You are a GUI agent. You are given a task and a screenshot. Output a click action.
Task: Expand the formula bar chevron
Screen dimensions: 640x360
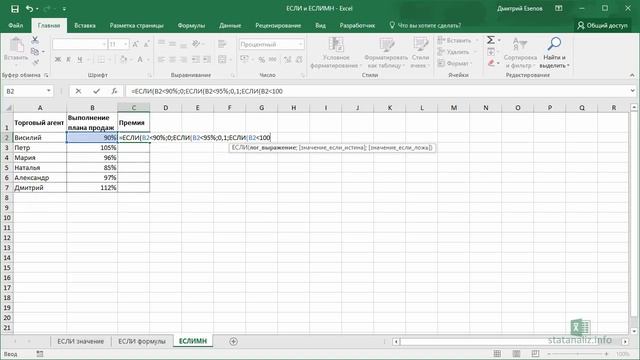(632, 91)
